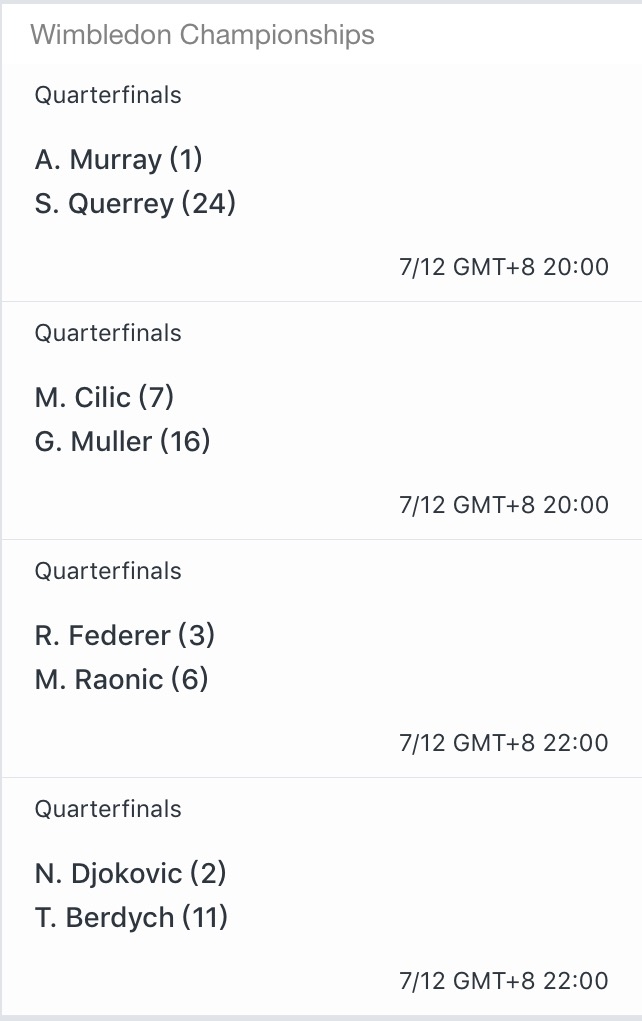Click Quarterfinals label above Cilic match
This screenshot has width=642, height=1021.
[107, 333]
